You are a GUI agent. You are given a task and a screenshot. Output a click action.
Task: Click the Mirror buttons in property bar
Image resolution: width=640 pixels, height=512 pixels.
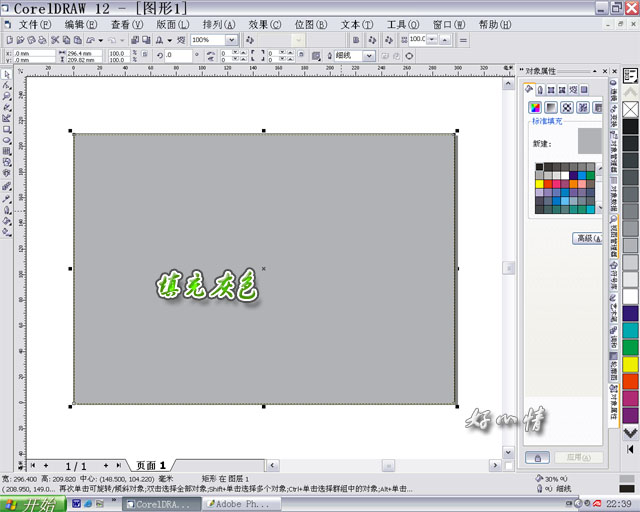point(211,56)
